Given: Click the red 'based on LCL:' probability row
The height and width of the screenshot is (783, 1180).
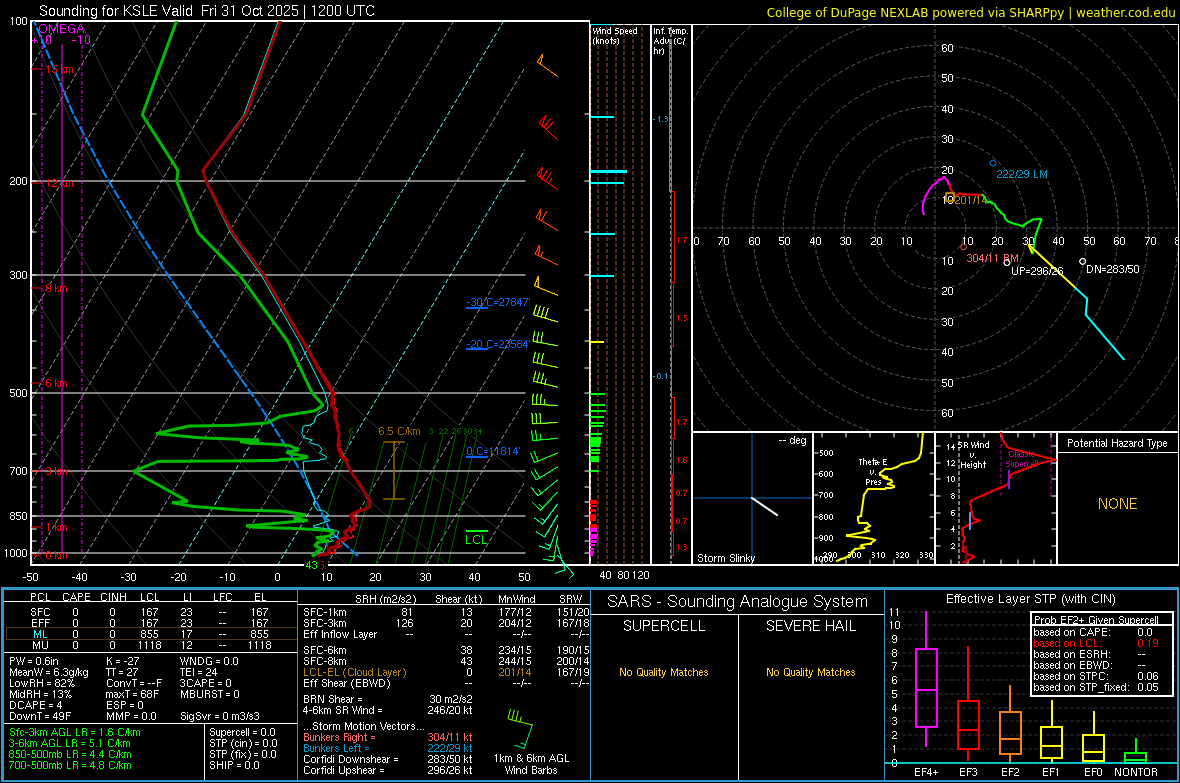Looking at the screenshot, I should pyautogui.click(x=1096, y=643).
